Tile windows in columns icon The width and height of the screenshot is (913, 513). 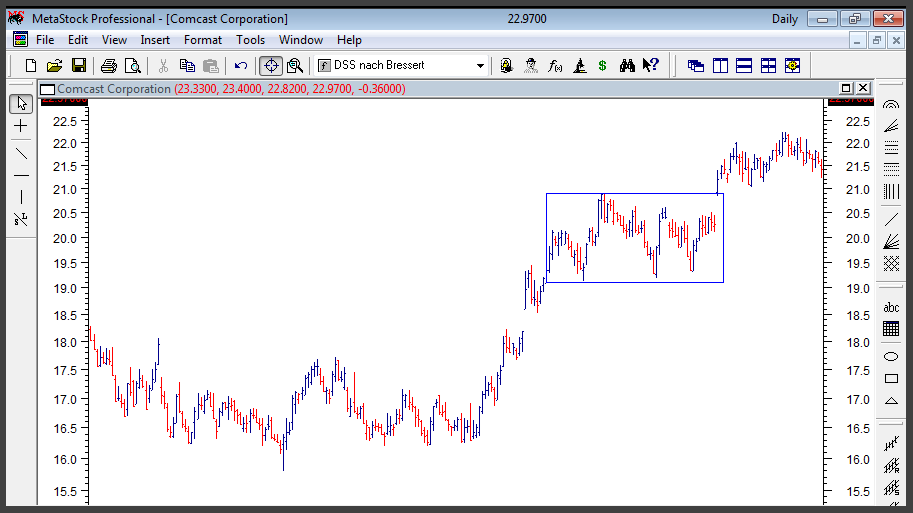click(720, 66)
